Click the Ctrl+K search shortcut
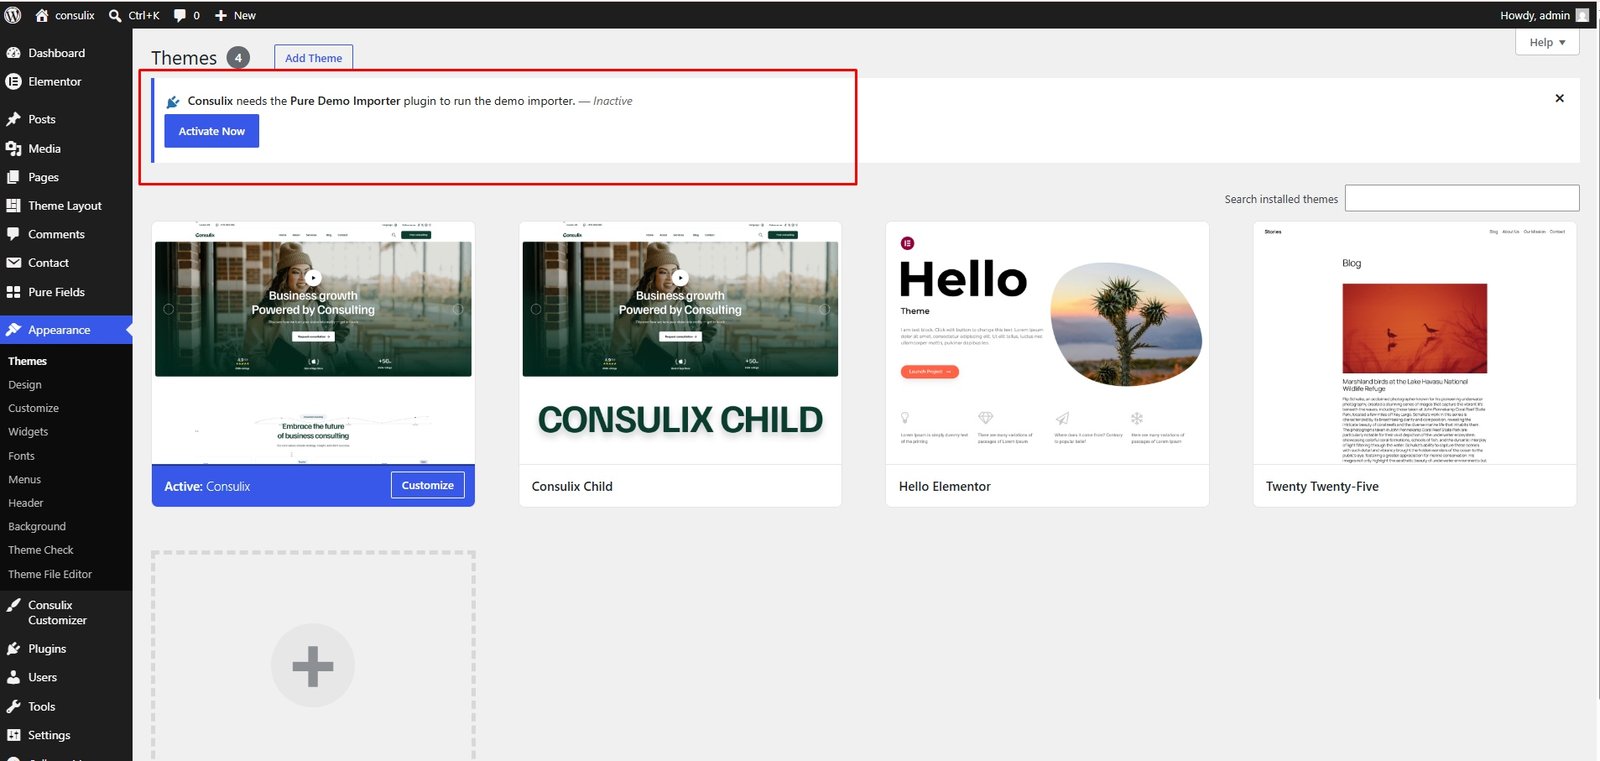1600x761 pixels. pos(144,15)
